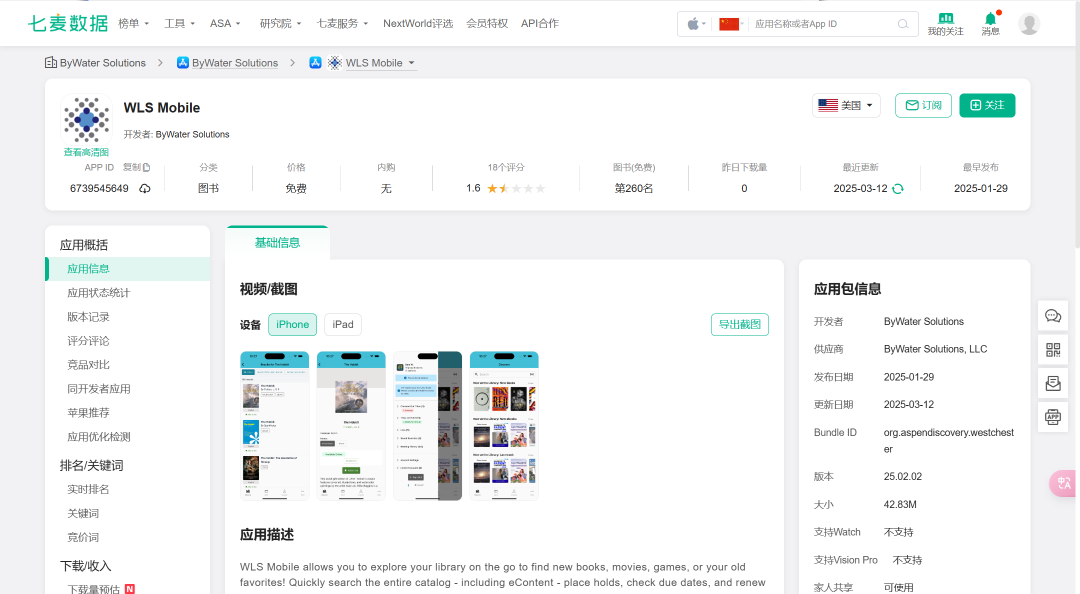Open 实时排名 in sidebar
This screenshot has width=1080, height=594.
(x=88, y=489)
